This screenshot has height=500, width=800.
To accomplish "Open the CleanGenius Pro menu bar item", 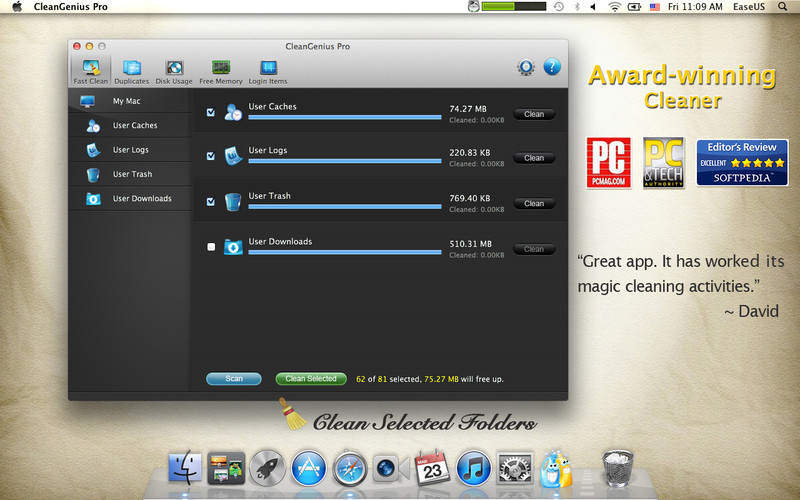I will [70, 7].
